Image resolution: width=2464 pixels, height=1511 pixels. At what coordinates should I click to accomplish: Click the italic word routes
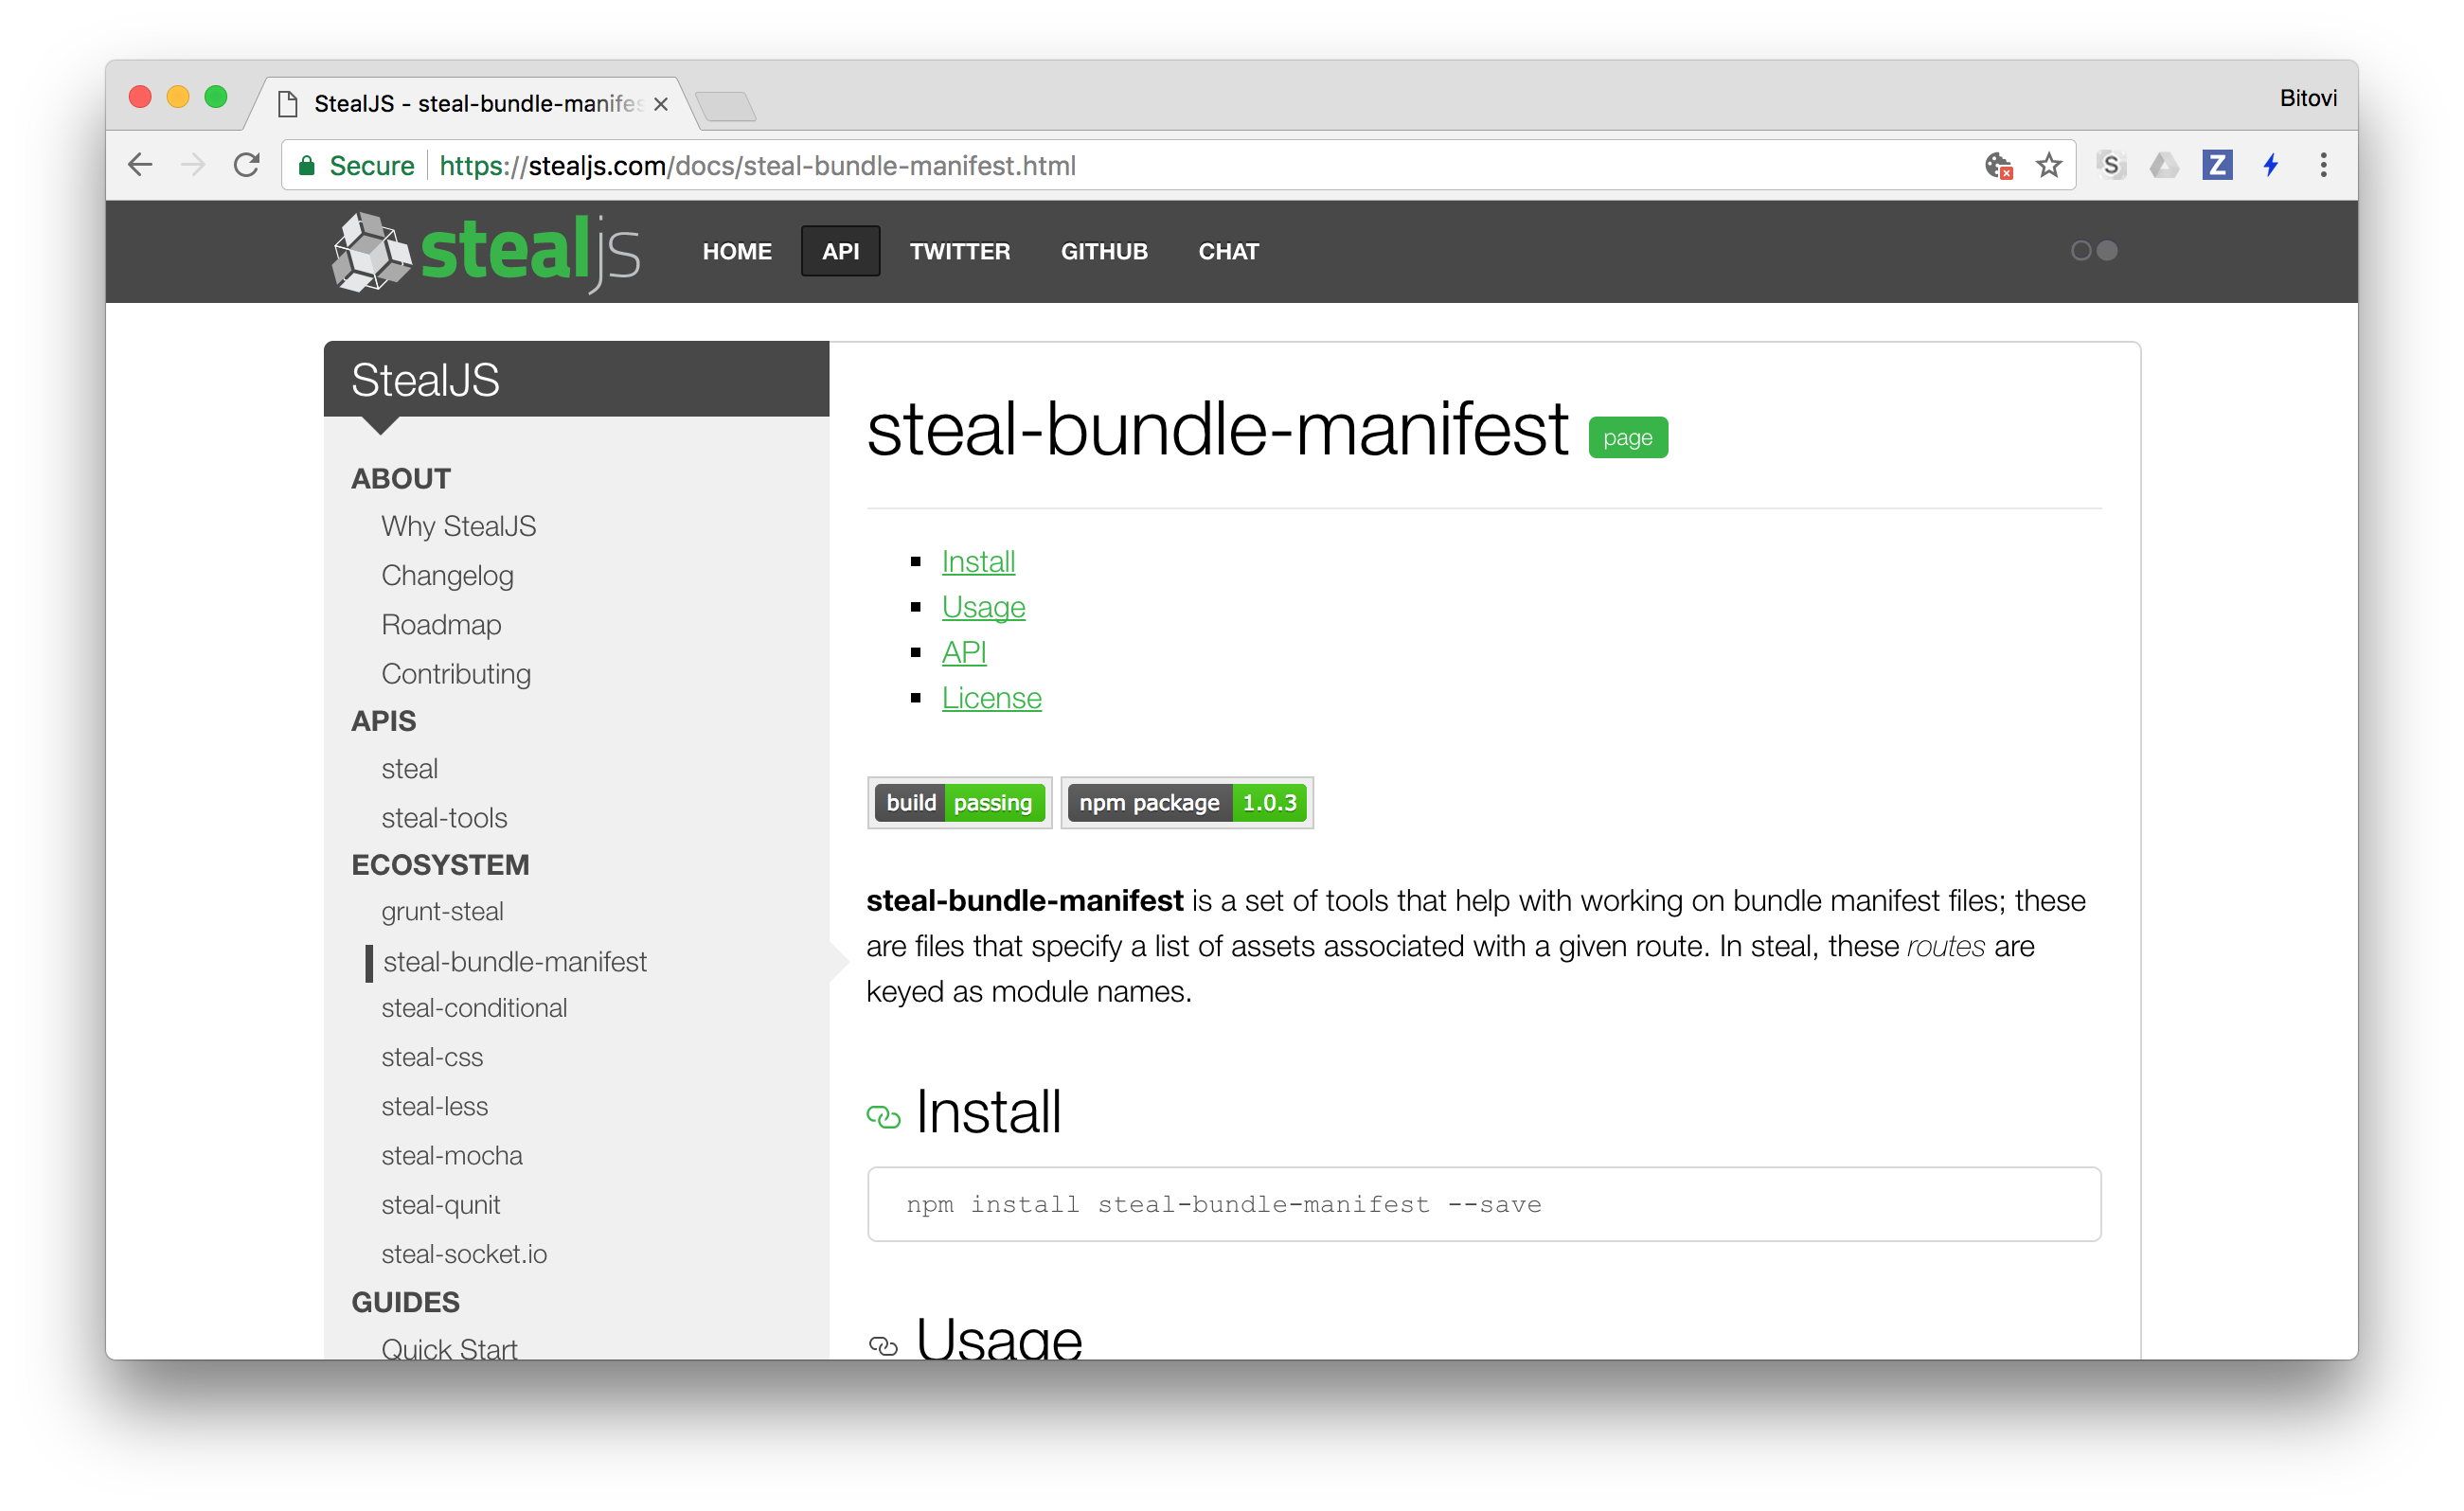tap(1945, 947)
